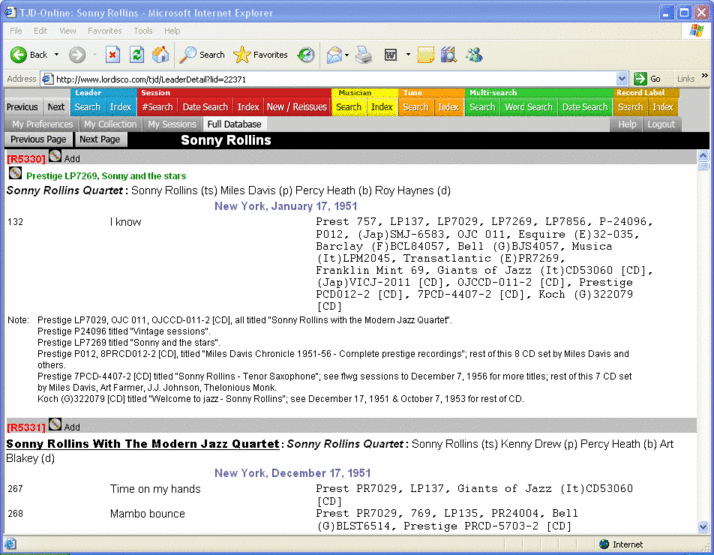Click the status bar page icon

[x=10, y=544]
